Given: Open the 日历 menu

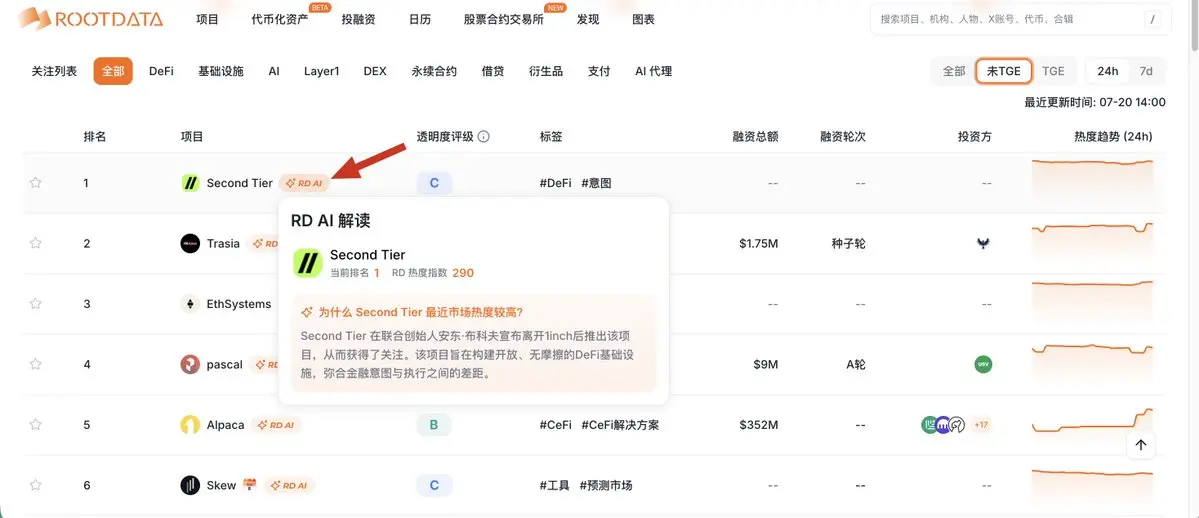Looking at the screenshot, I should 420,19.
